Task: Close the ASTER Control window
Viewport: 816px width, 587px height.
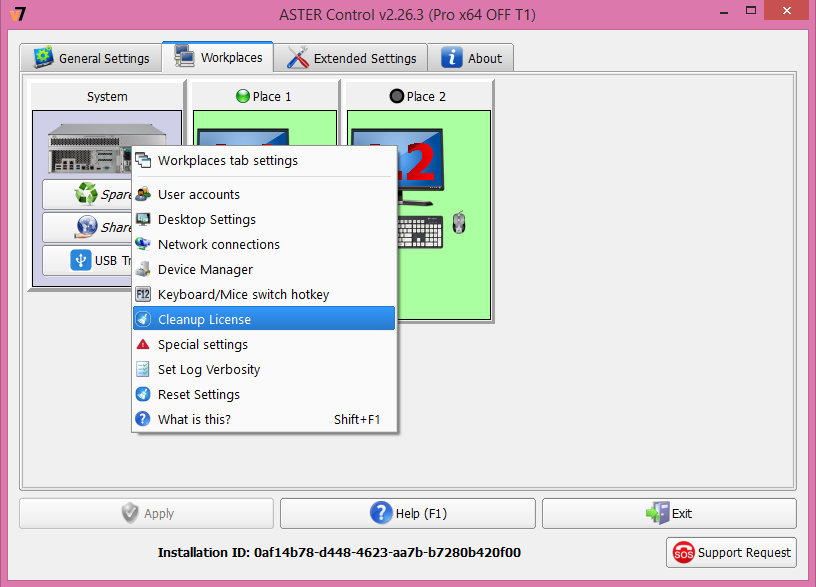Action: pos(787,10)
